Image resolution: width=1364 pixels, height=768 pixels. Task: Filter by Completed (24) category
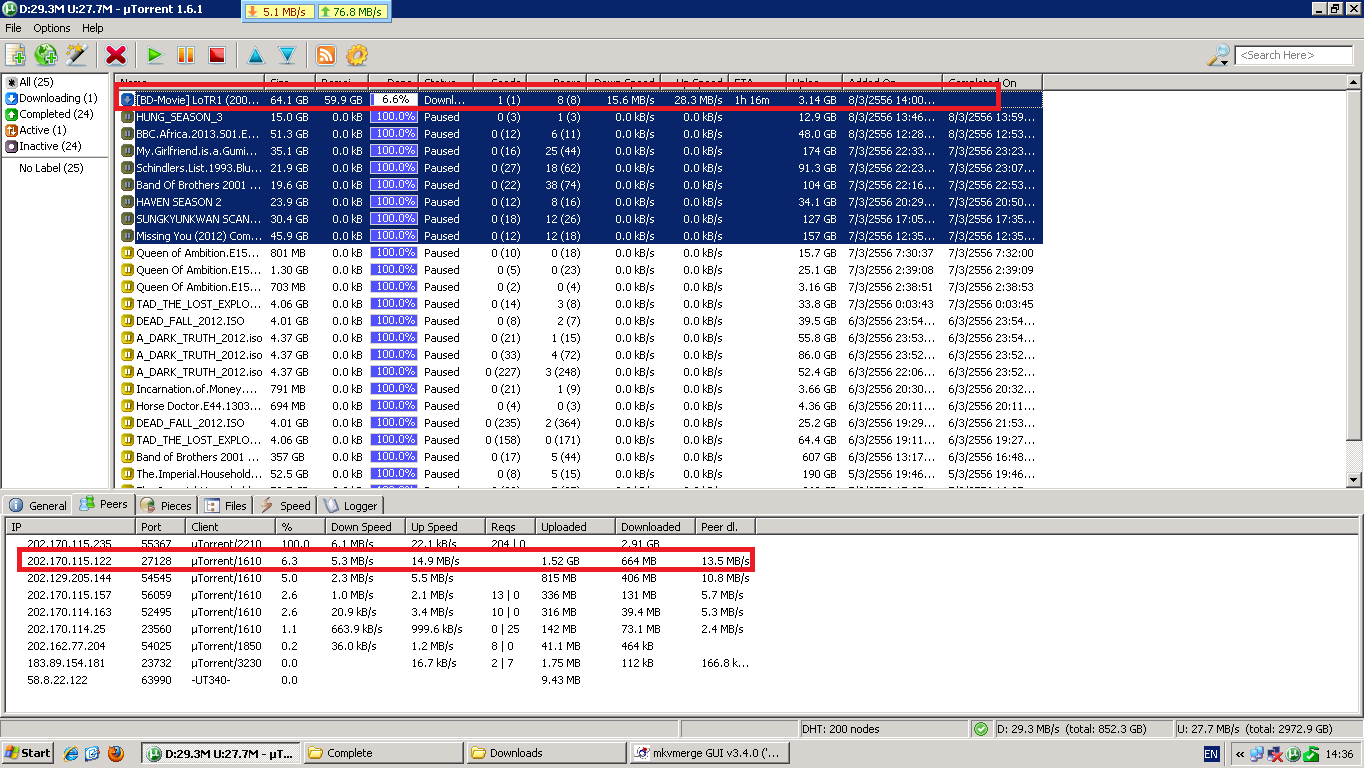49,114
